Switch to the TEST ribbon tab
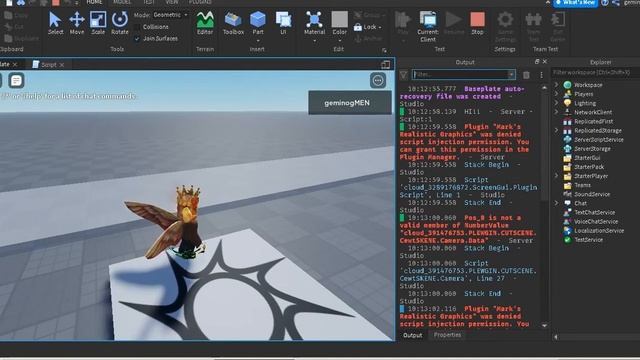 (x=149, y=2)
